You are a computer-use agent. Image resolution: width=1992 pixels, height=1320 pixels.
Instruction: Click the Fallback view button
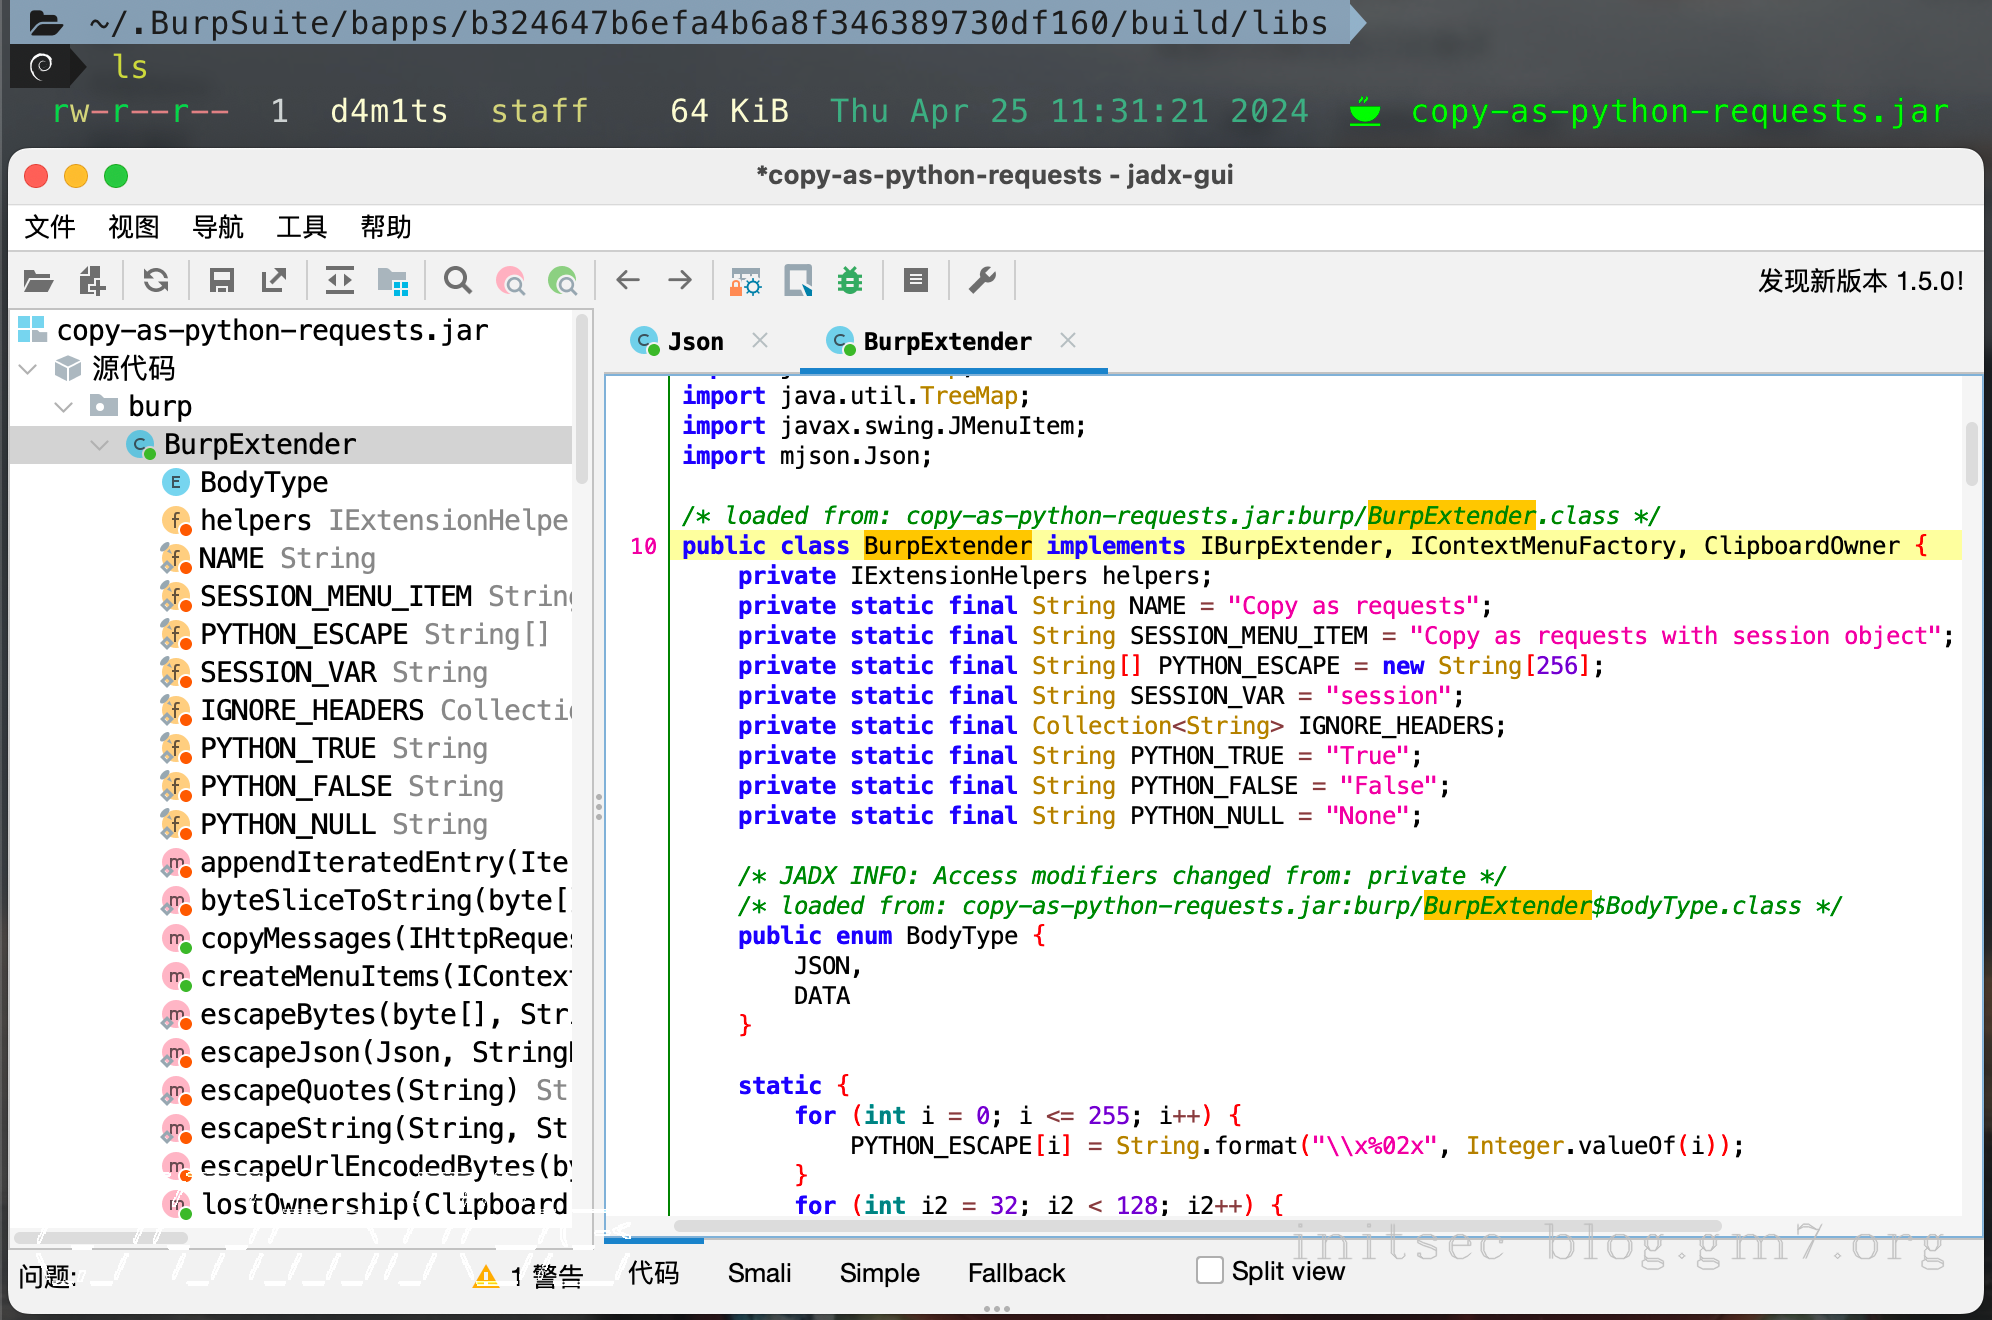(1016, 1273)
